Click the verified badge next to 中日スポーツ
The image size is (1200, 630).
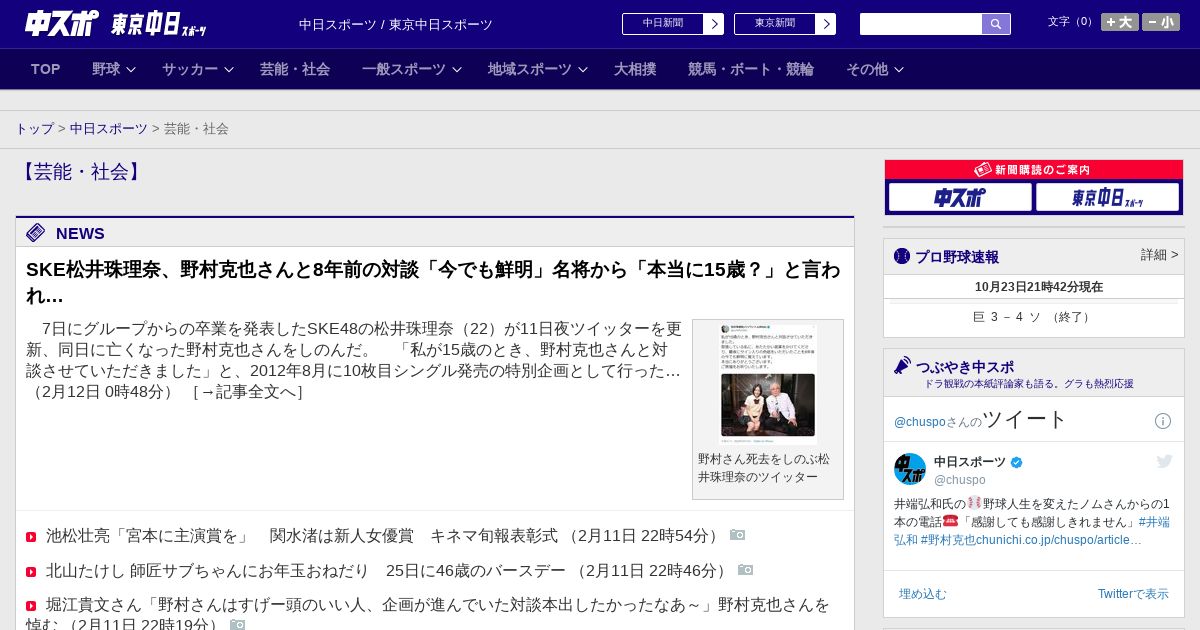[x=1017, y=462]
